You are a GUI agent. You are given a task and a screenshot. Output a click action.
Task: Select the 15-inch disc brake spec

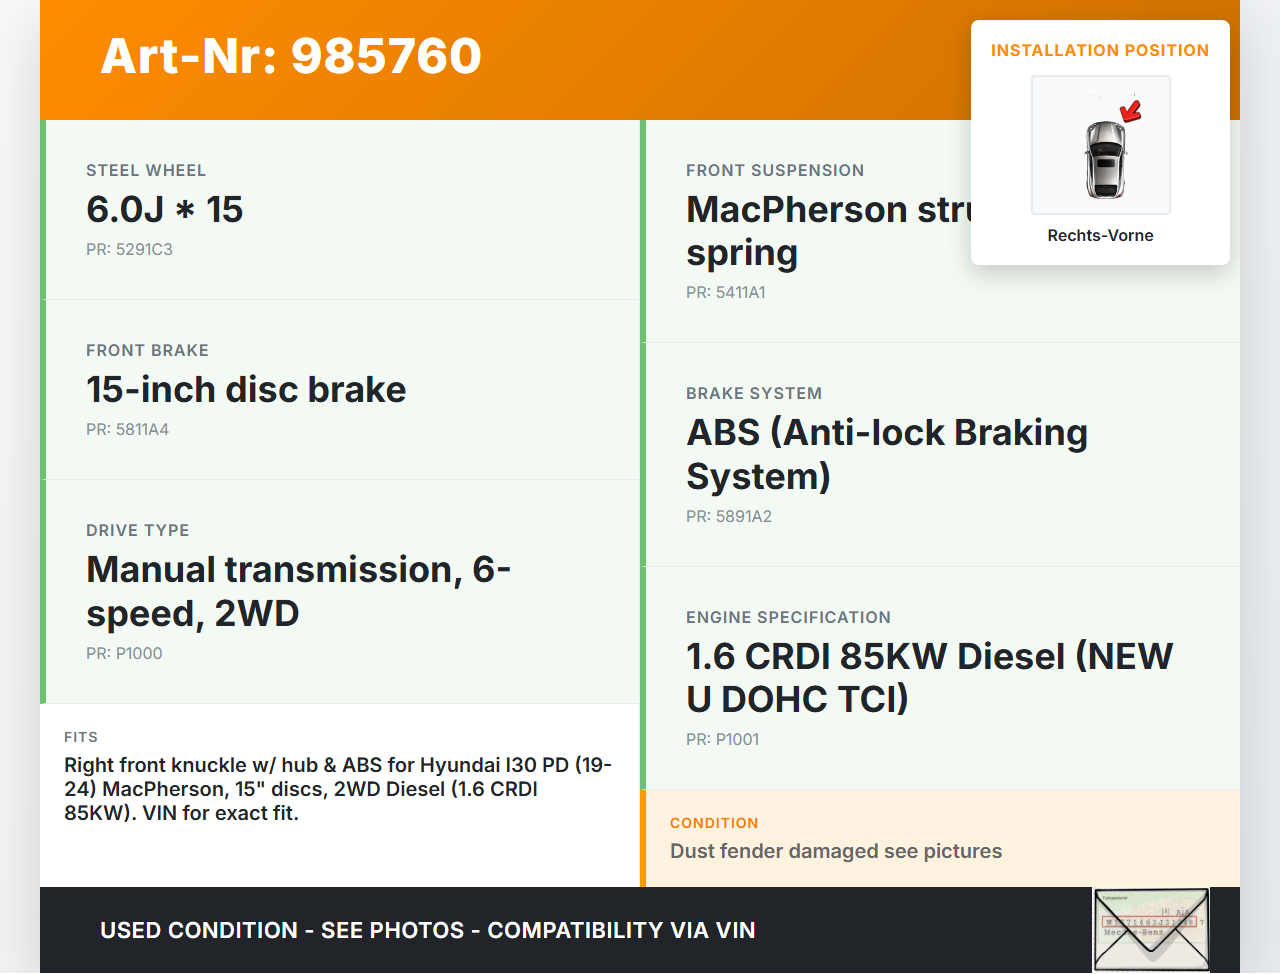[x=246, y=390]
